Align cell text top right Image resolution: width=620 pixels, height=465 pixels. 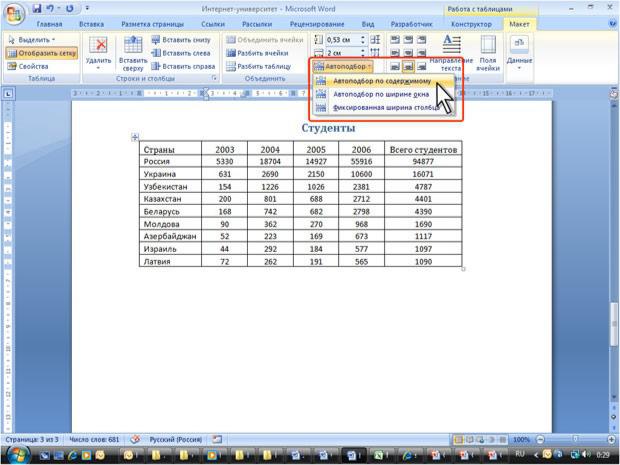pyautogui.click(x=422, y=40)
